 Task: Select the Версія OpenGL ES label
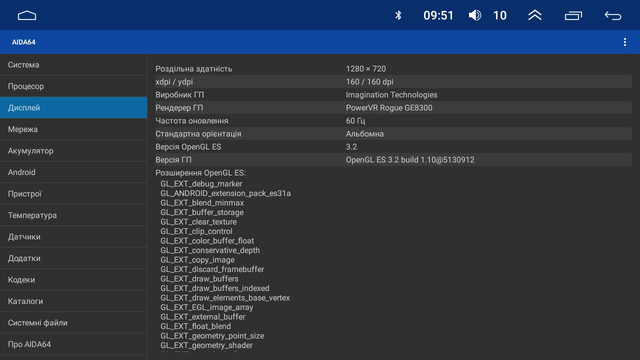(x=188, y=147)
